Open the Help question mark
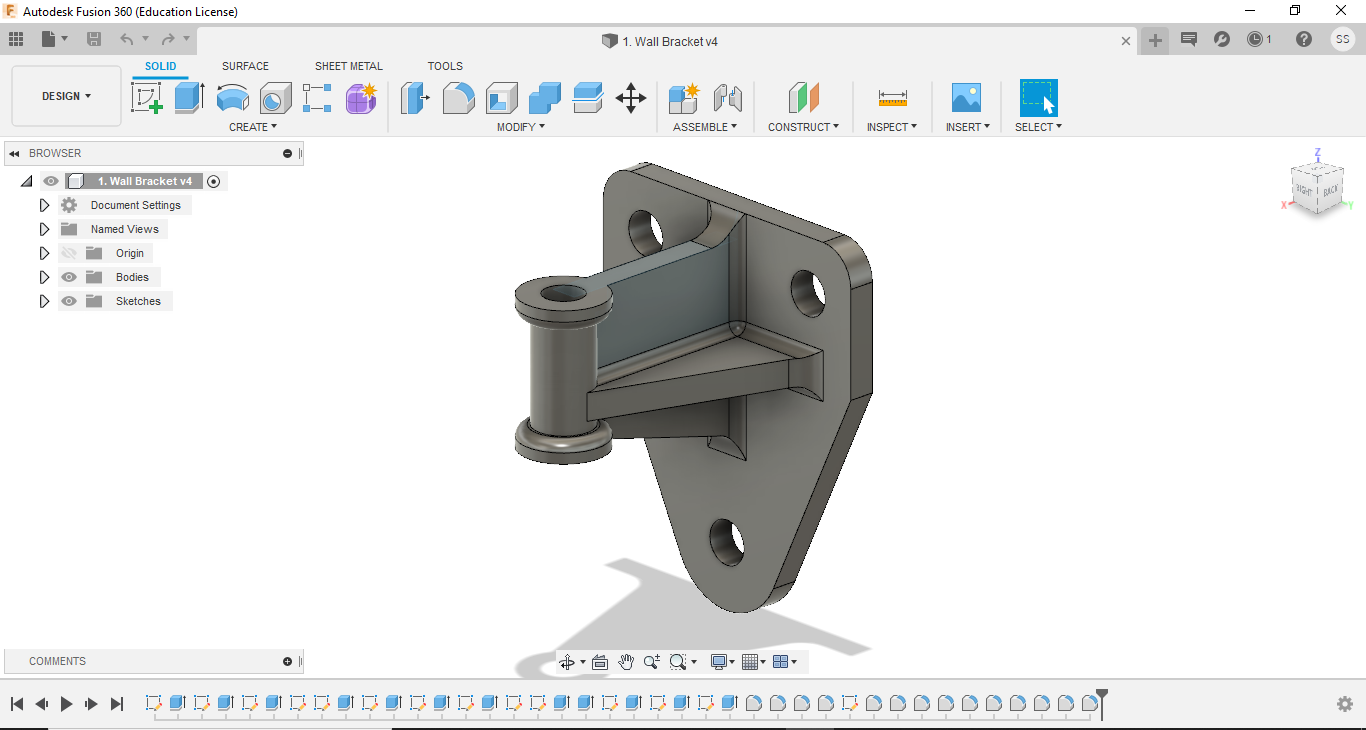 pyautogui.click(x=1304, y=39)
